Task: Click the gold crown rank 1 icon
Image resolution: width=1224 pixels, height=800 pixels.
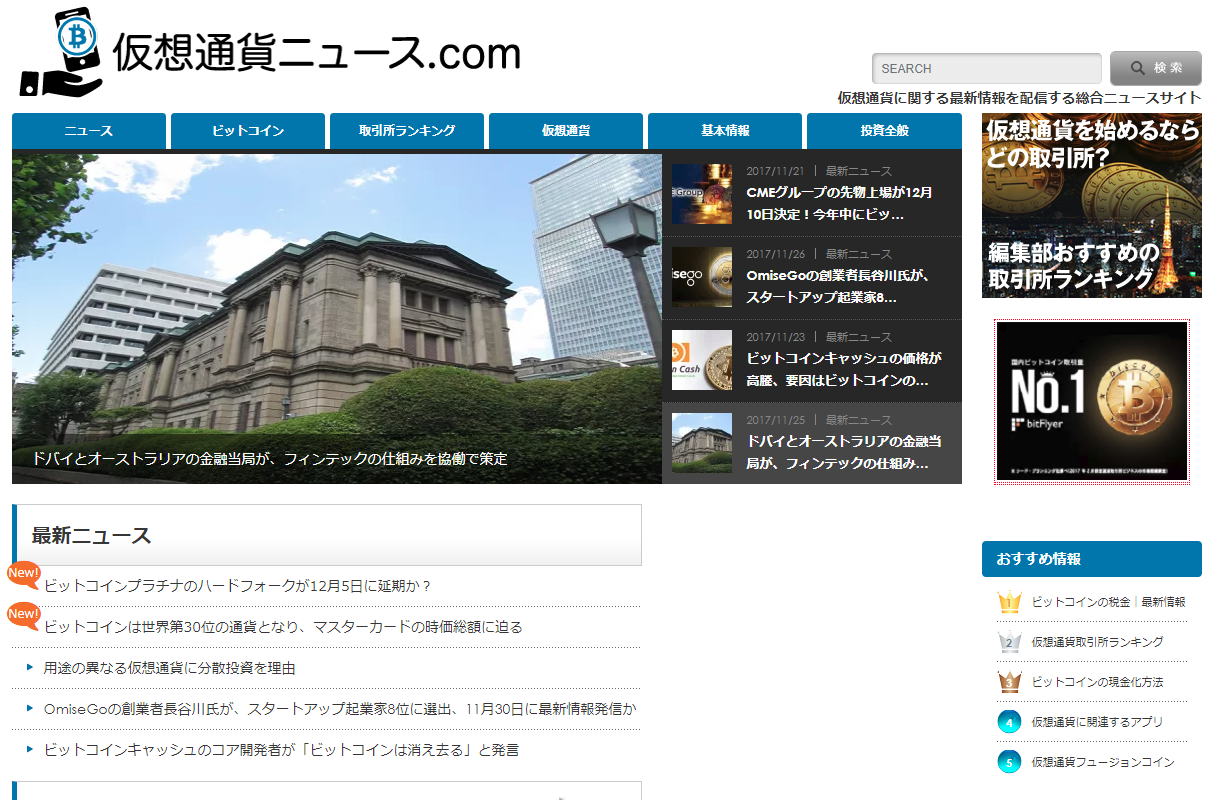Action: coord(1009,602)
